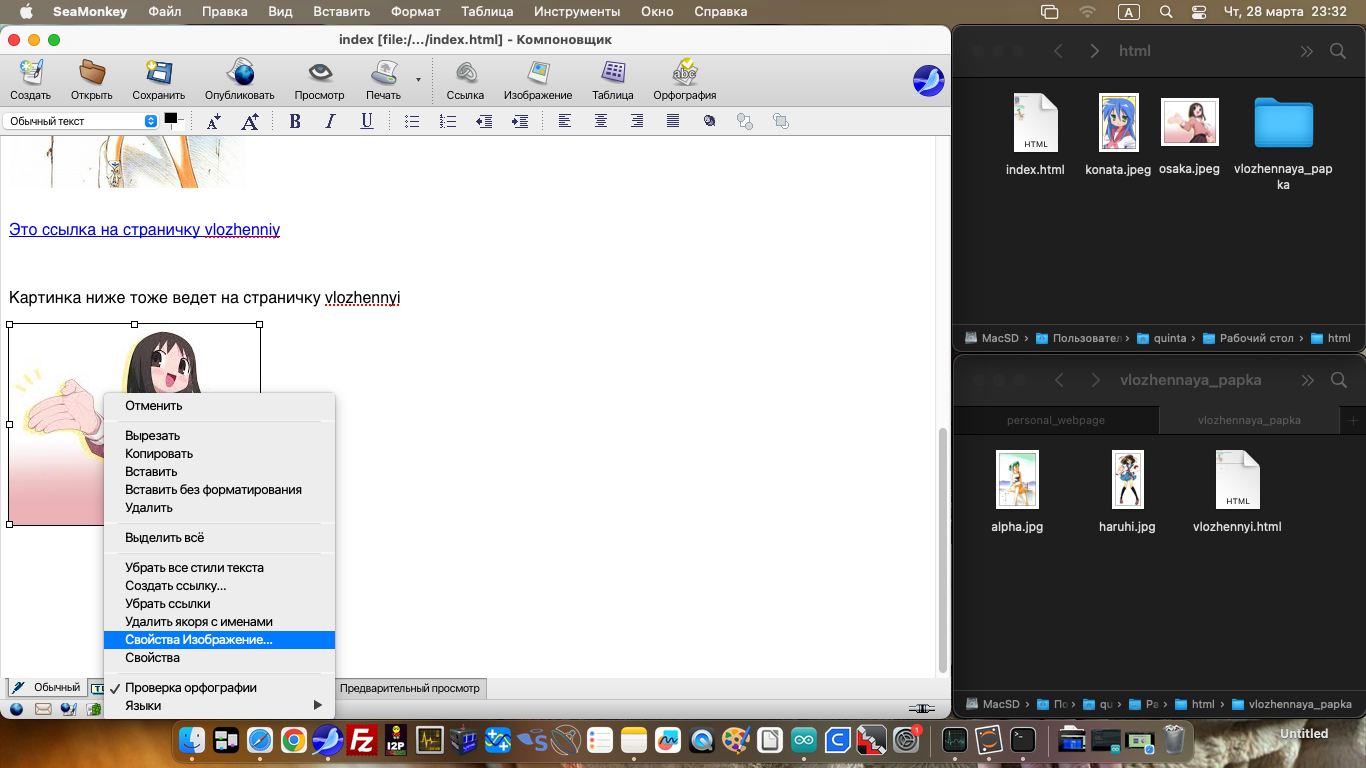Switch to the Предварительный просмотр tab
The height and width of the screenshot is (768, 1366).
409,688
